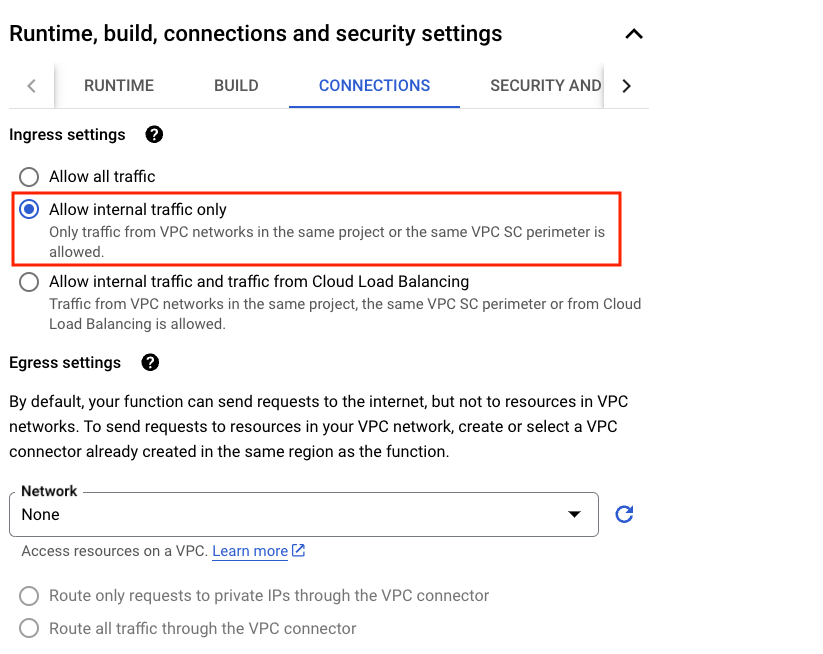This screenshot has width=823, height=654.
Task: Select Route all traffic through VPC connector
Action: pyautogui.click(x=30, y=629)
